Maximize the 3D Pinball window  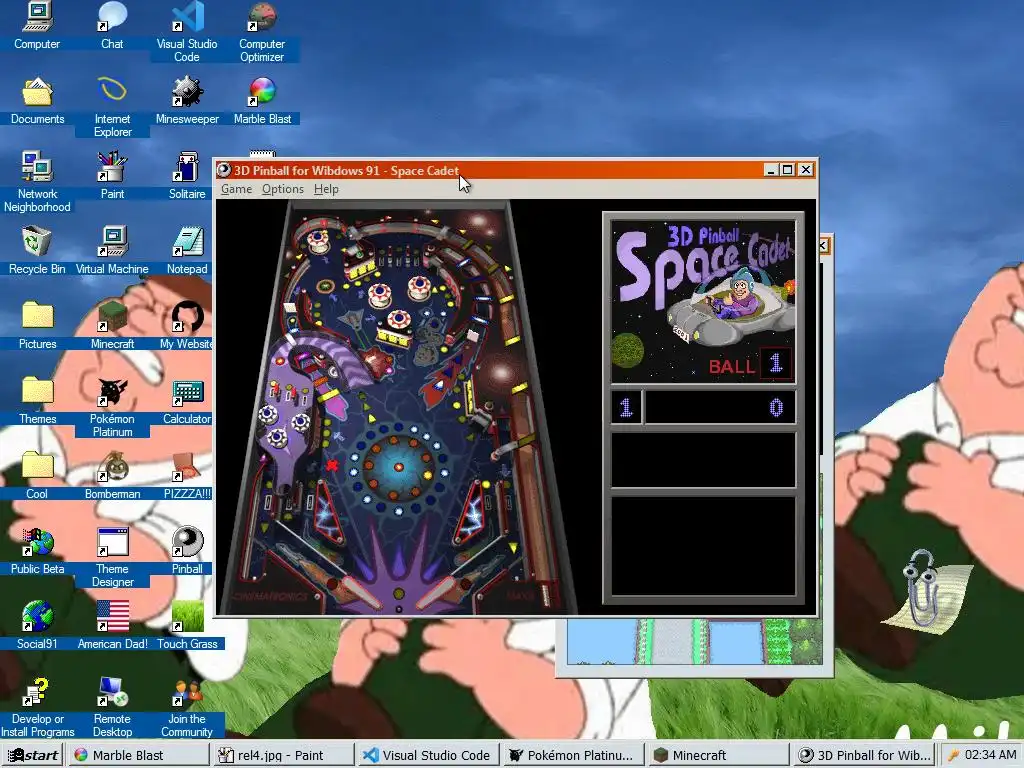tap(788, 170)
